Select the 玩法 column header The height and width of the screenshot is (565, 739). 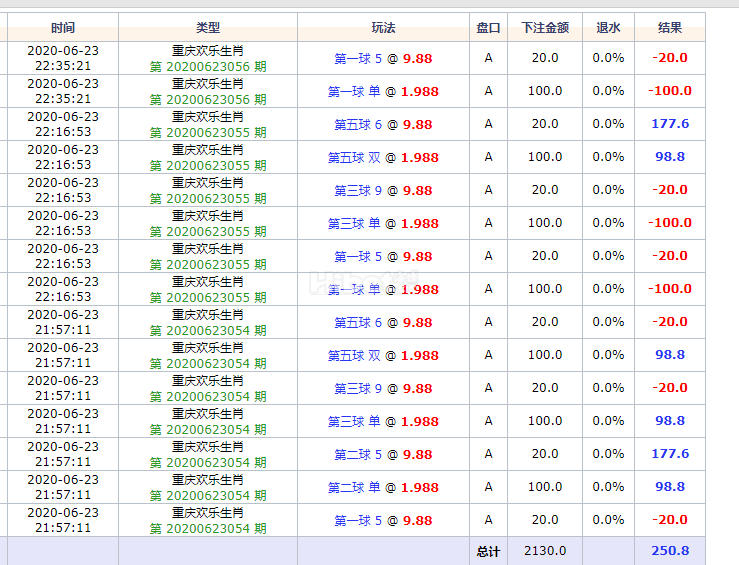pos(383,28)
